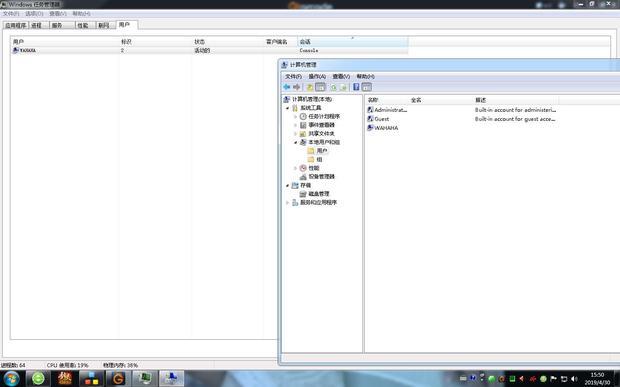Sort by the 全名 column header

tap(441, 100)
